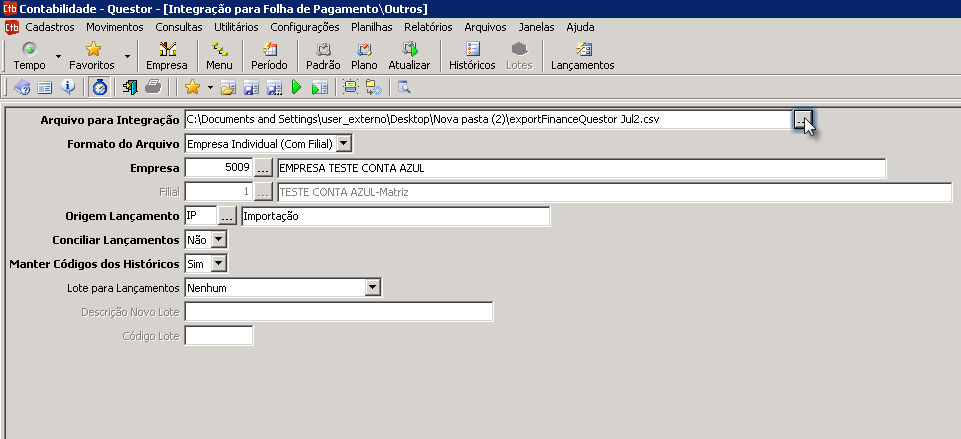The width and height of the screenshot is (961, 439).
Task: Open the Período toolbar button
Action: [x=269, y=55]
